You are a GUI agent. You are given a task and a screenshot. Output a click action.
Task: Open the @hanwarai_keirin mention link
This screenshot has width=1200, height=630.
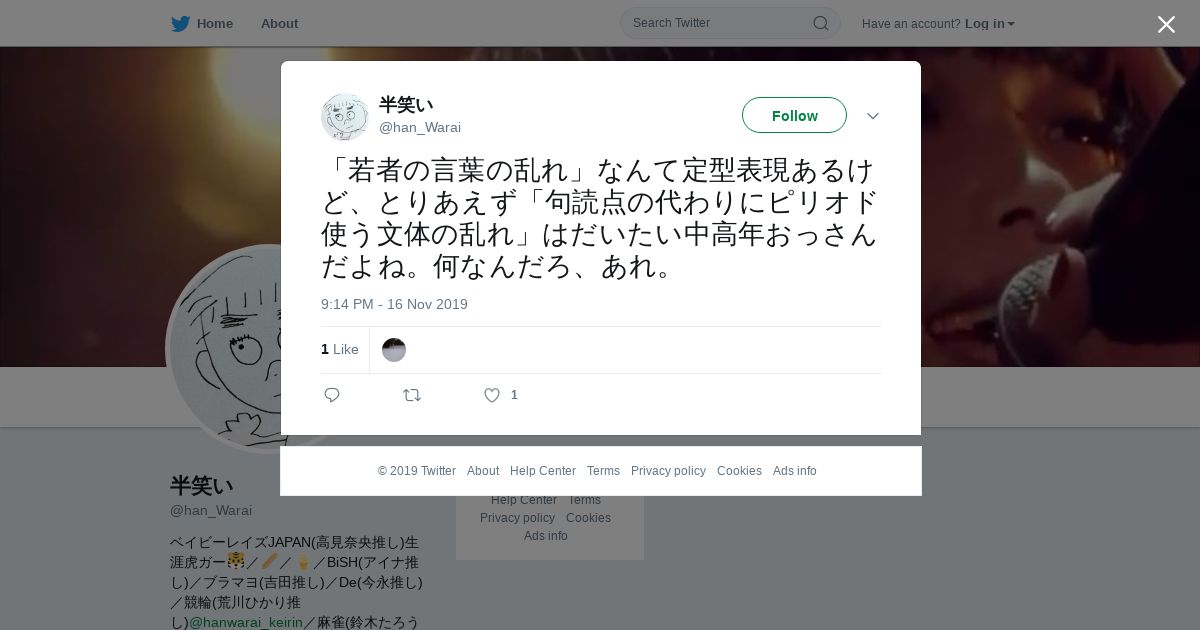click(246, 622)
